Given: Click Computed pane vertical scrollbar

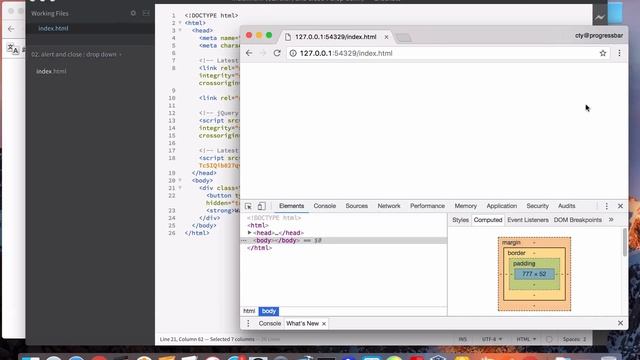Looking at the screenshot, I should (x=624, y=242).
